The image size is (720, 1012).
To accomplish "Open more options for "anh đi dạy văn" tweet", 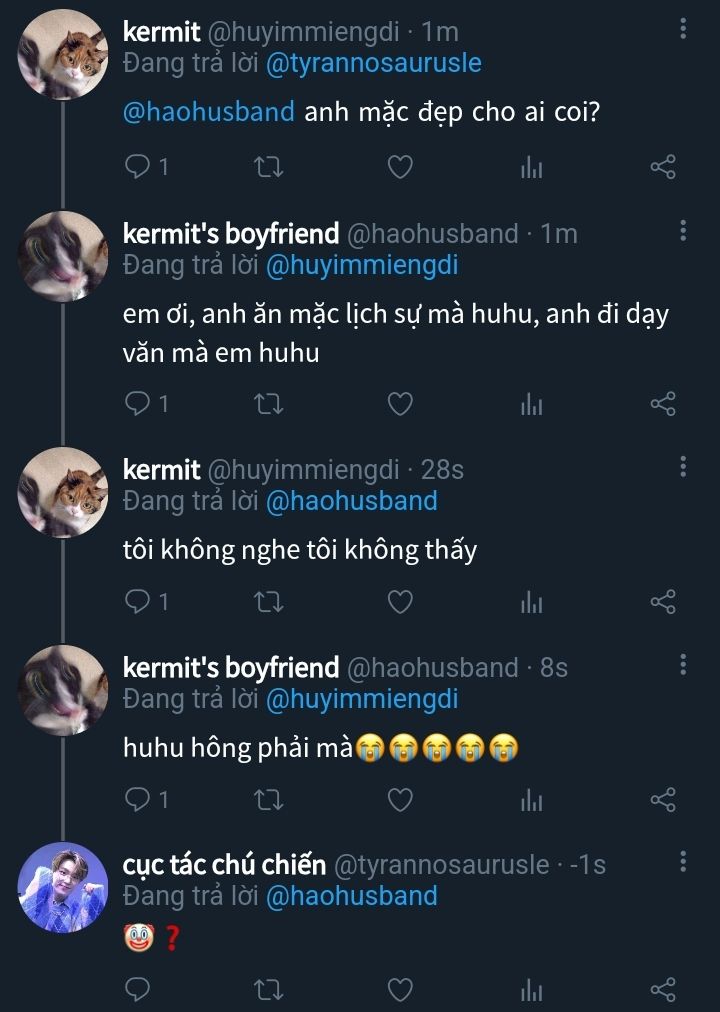I will [683, 232].
